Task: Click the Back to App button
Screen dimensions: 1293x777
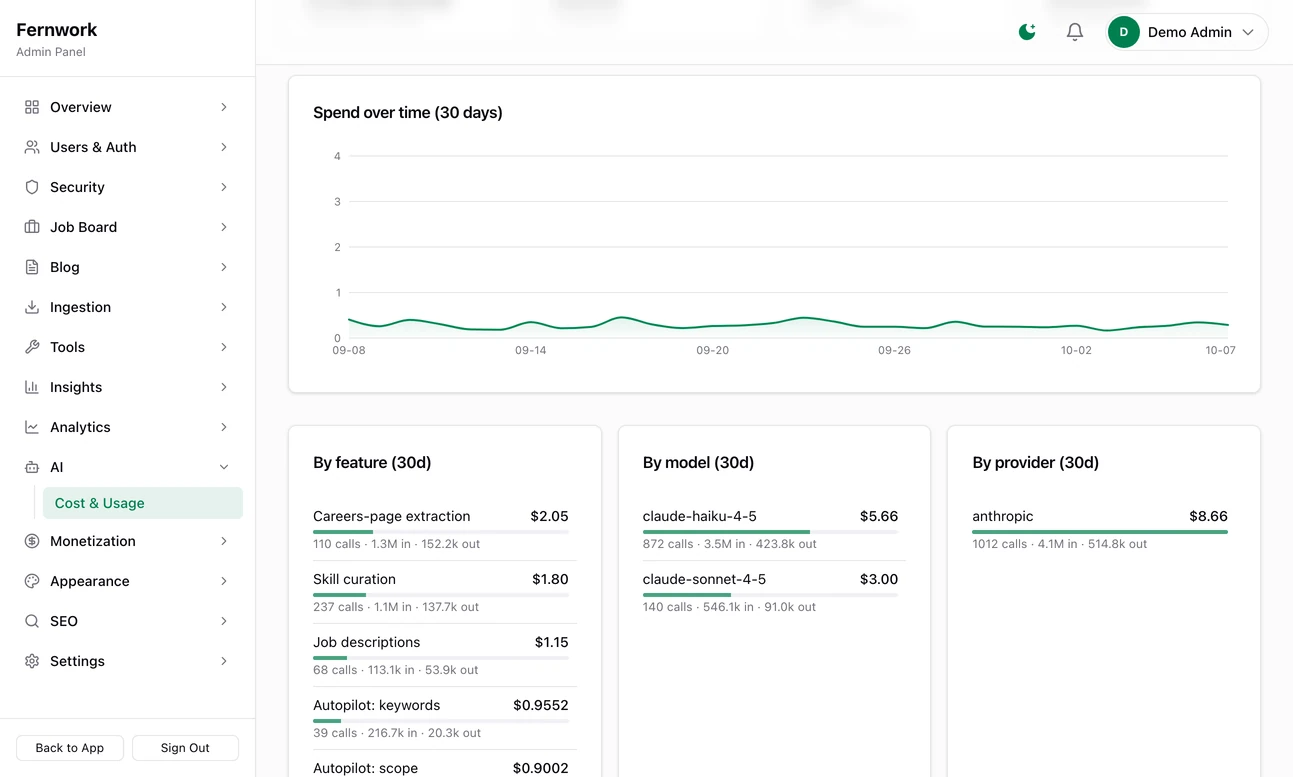Action: pyautogui.click(x=70, y=748)
